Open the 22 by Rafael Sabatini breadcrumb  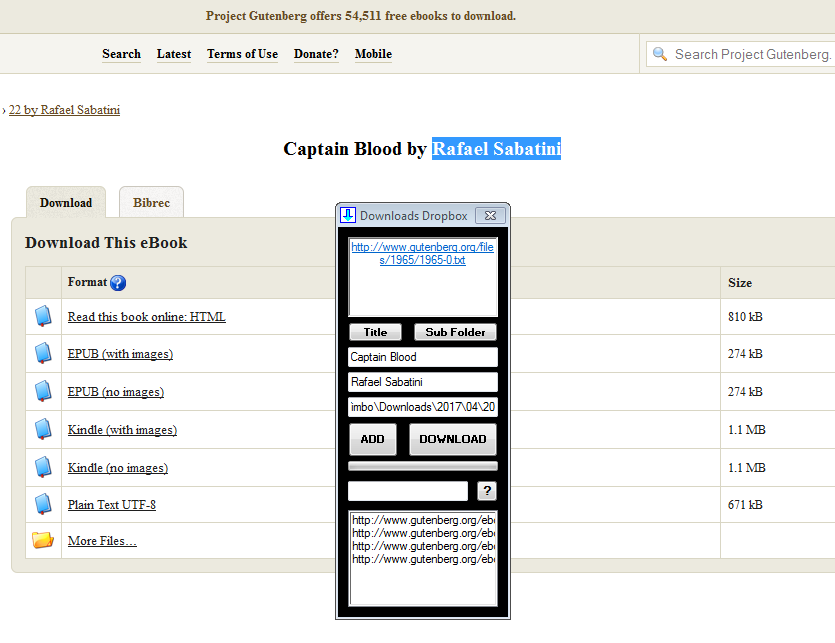(x=64, y=110)
